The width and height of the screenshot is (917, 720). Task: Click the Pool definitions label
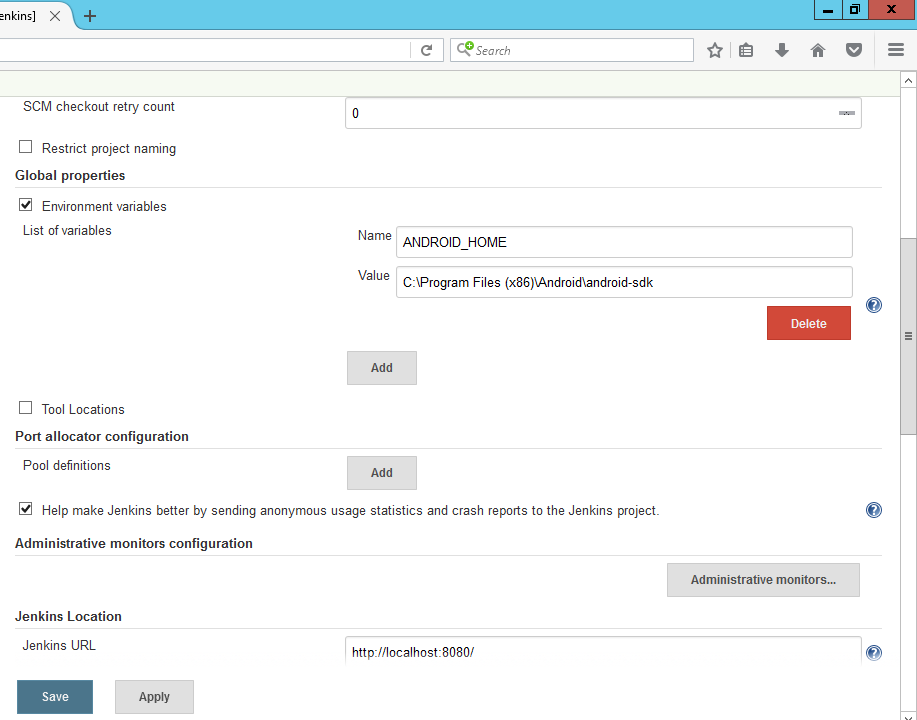pos(67,466)
